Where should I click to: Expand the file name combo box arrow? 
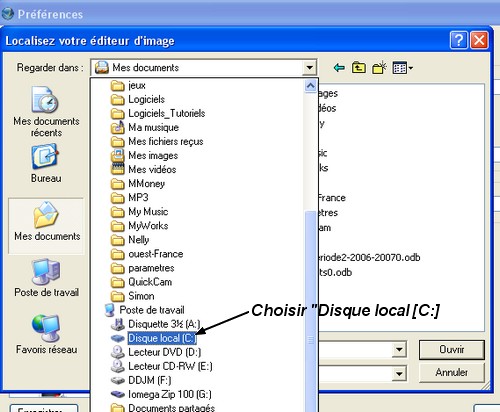point(399,350)
